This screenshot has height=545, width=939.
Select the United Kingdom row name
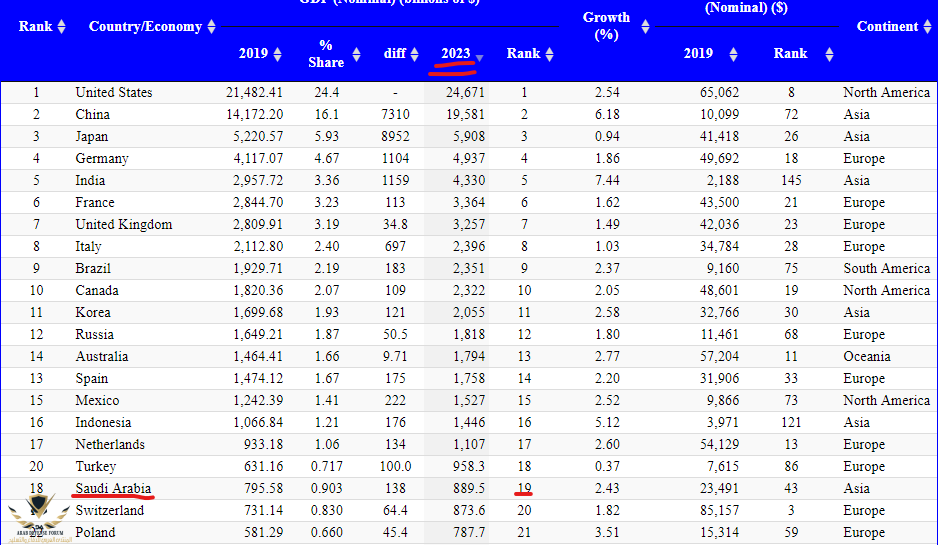click(x=124, y=224)
